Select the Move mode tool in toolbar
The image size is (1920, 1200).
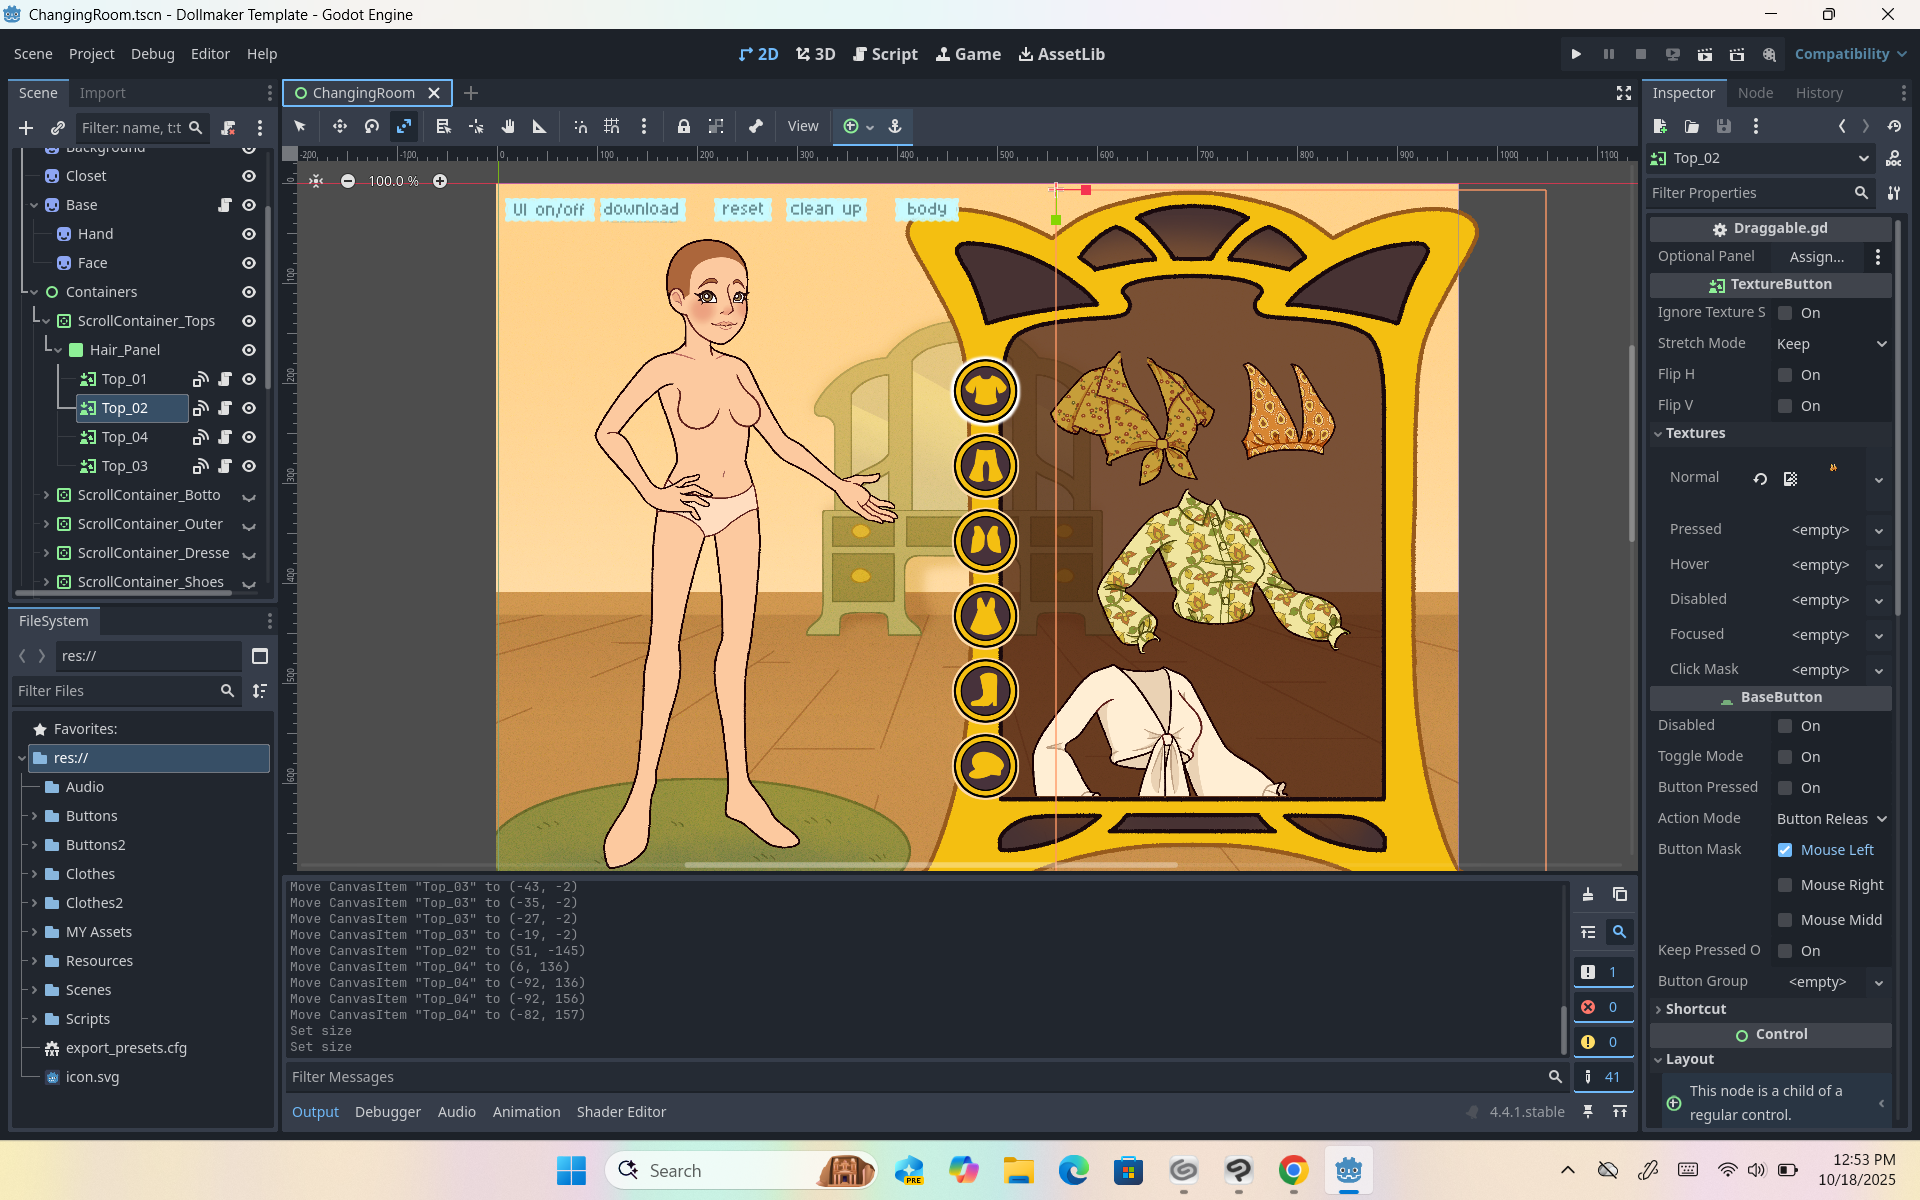coord(339,126)
